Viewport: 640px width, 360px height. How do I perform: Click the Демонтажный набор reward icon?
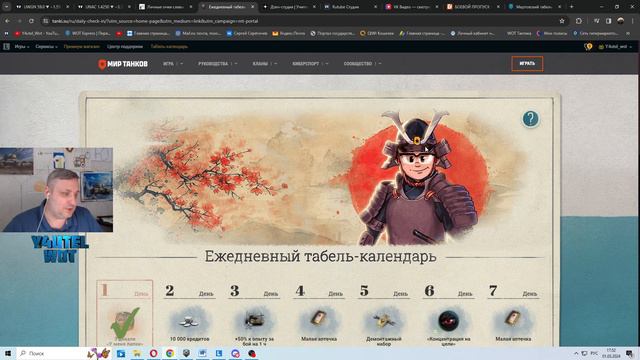384,321
